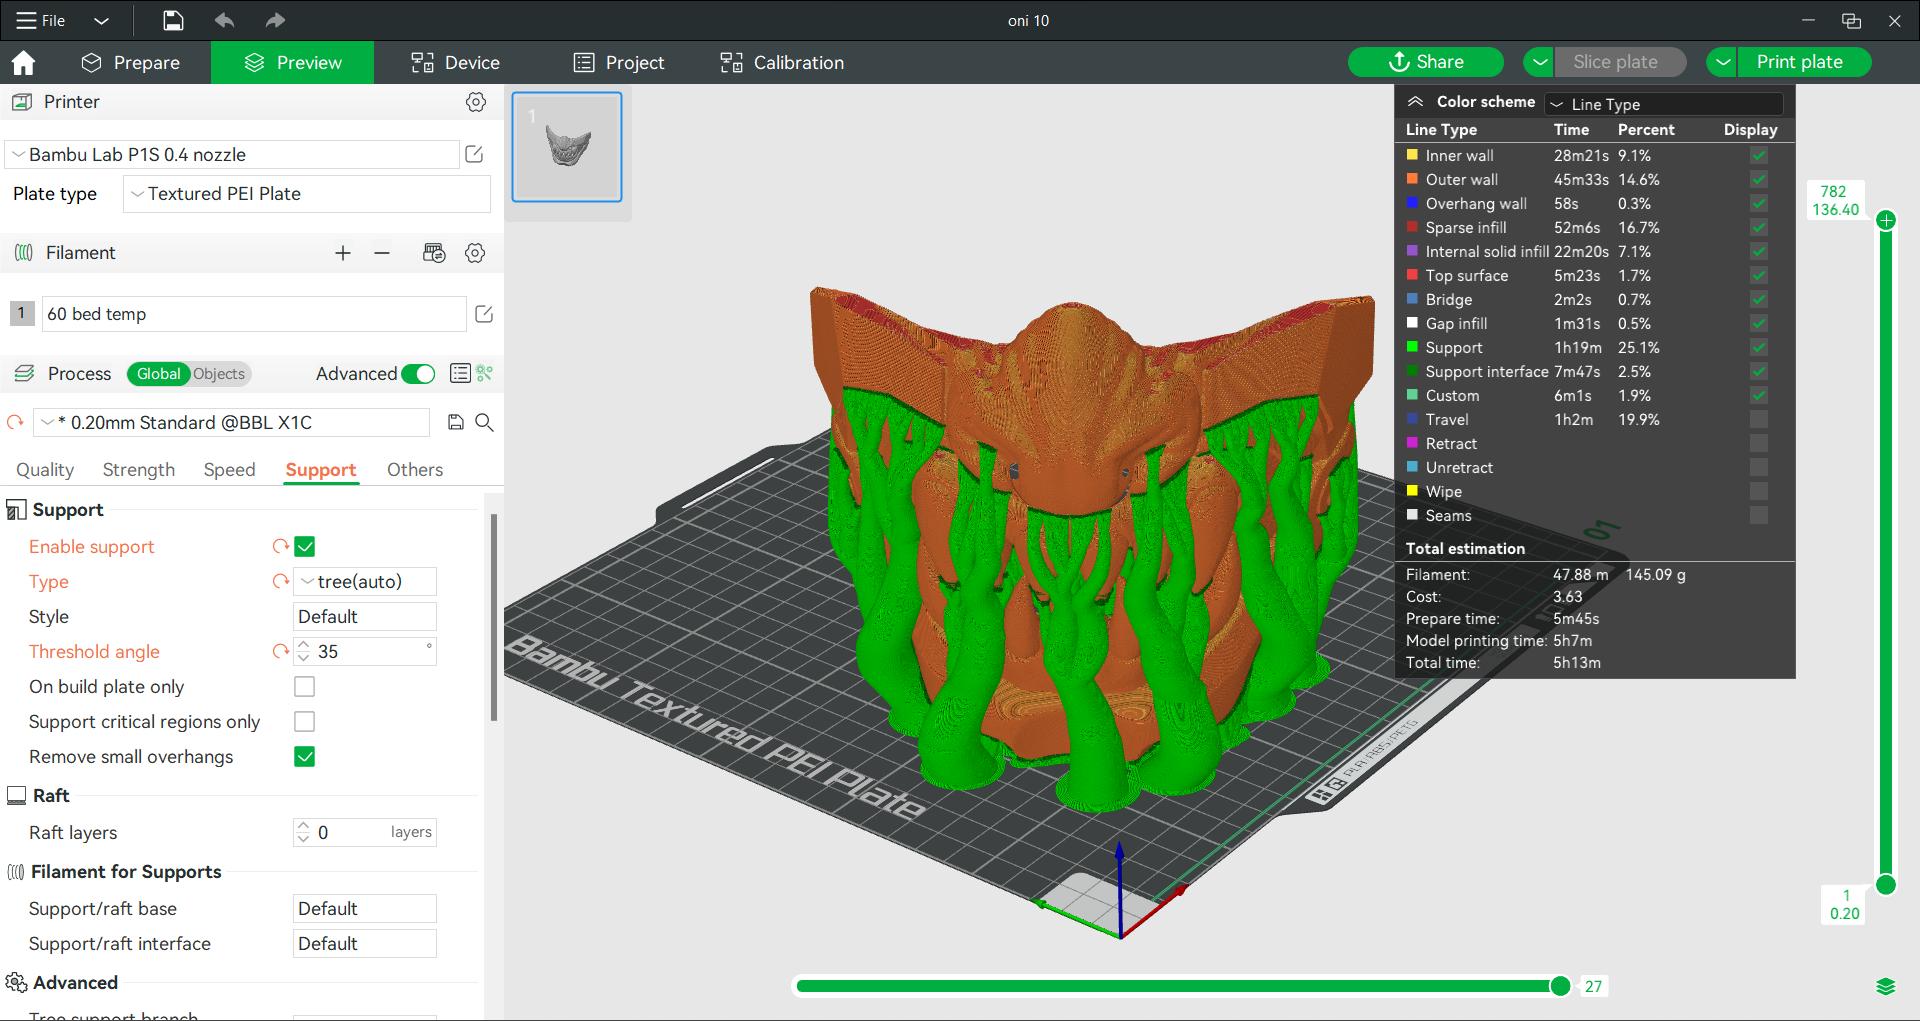The height and width of the screenshot is (1021, 1920).
Task: Select the Global process mode
Action: (x=159, y=374)
